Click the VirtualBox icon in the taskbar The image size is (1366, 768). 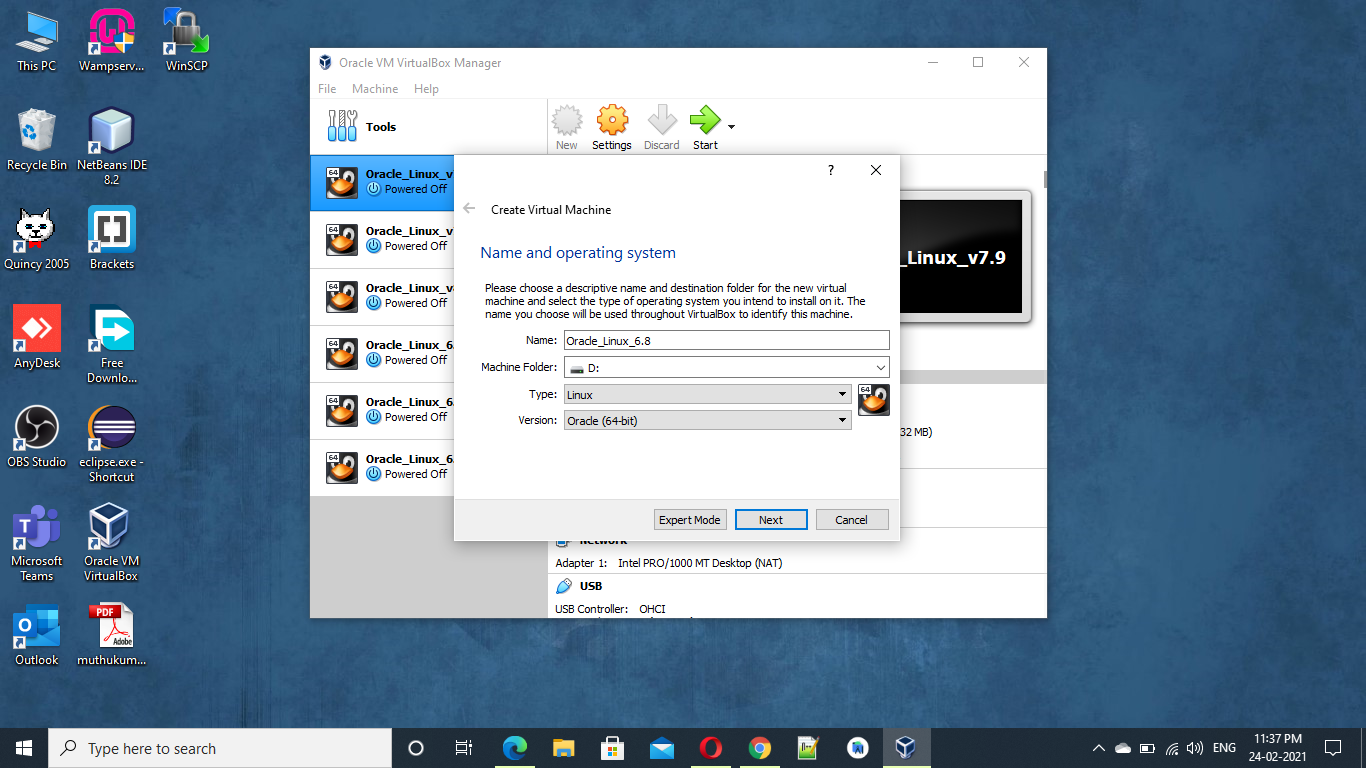point(906,748)
